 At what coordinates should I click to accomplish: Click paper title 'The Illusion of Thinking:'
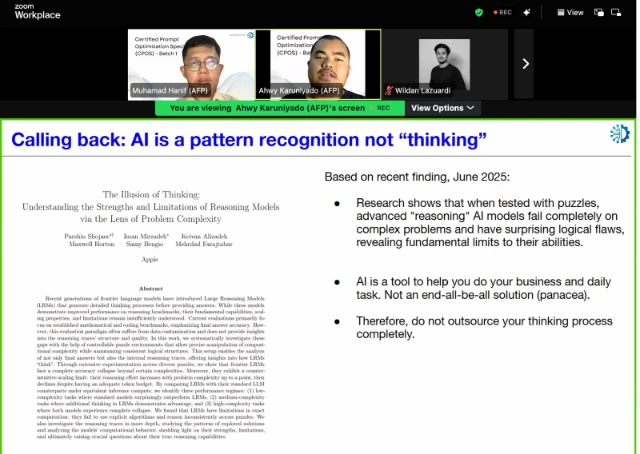pyautogui.click(x=151, y=195)
